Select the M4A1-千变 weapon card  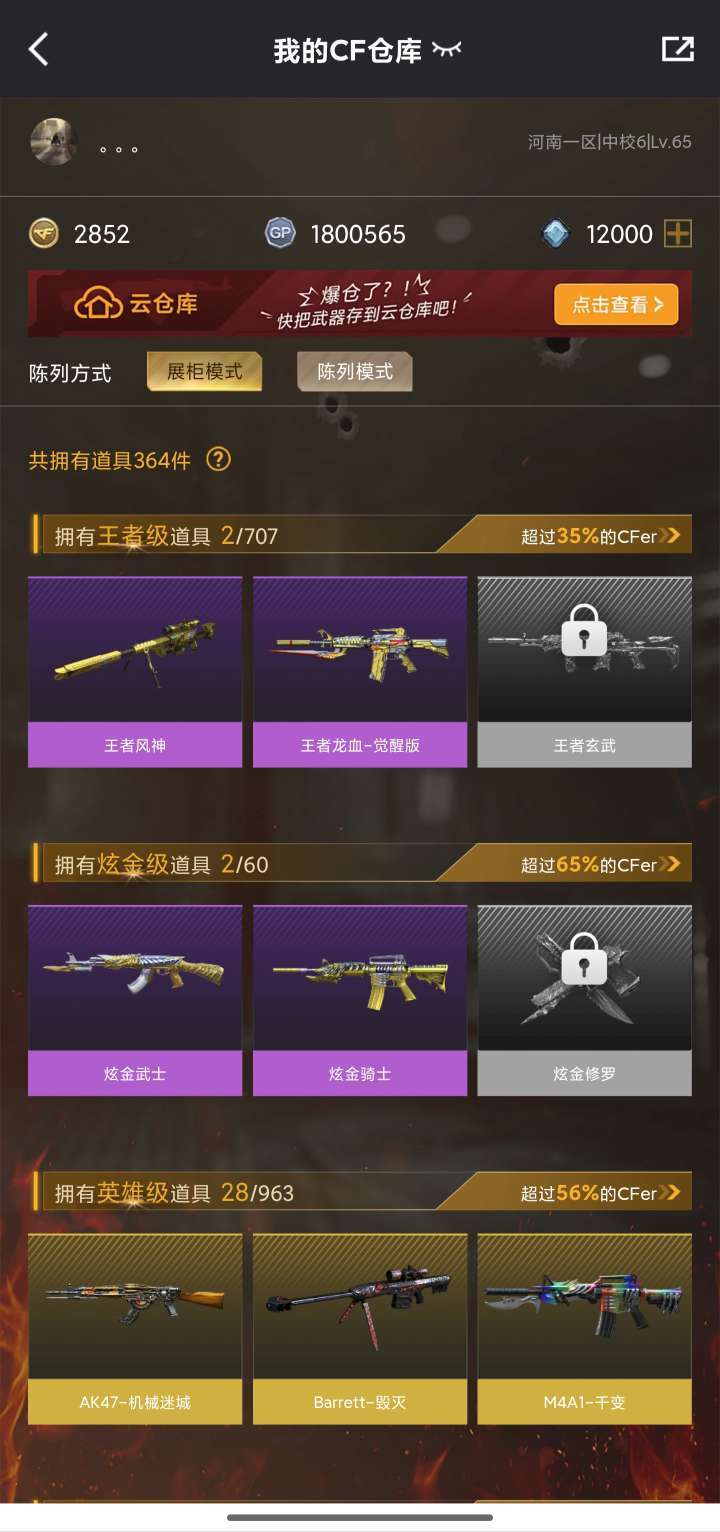pos(584,1329)
